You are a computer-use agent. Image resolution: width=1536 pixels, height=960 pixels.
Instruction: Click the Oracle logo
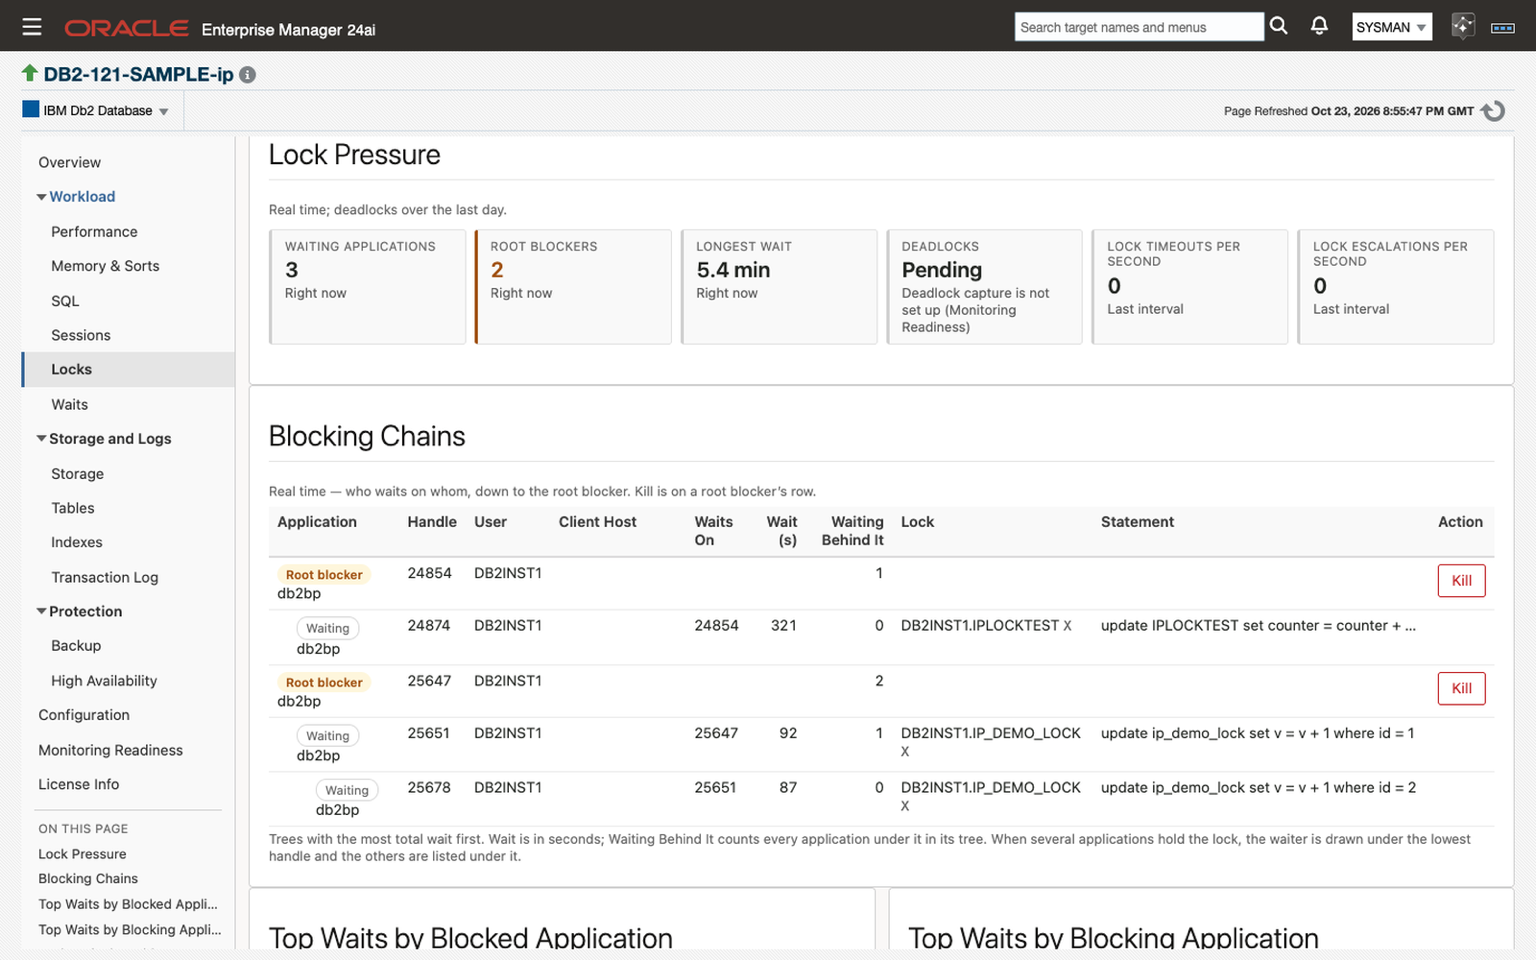127,28
